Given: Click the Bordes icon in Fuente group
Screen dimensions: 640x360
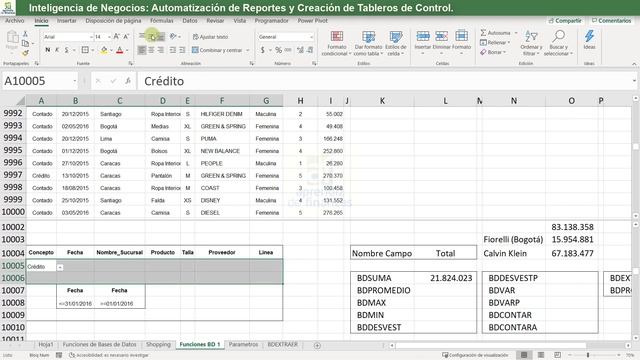Looking at the screenshot, I should [85, 50].
